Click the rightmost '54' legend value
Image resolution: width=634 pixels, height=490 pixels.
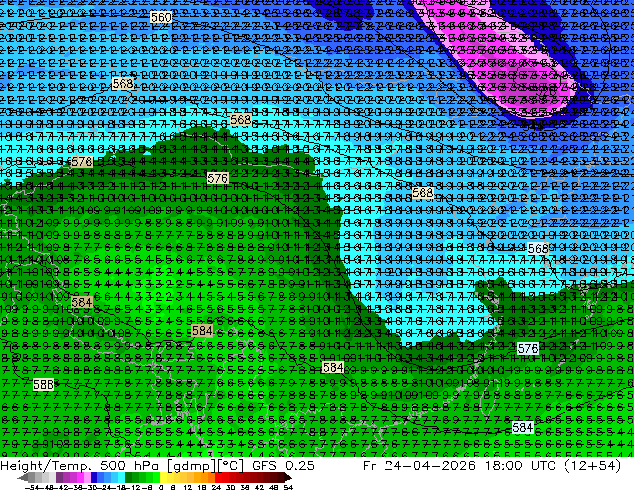click(288, 487)
